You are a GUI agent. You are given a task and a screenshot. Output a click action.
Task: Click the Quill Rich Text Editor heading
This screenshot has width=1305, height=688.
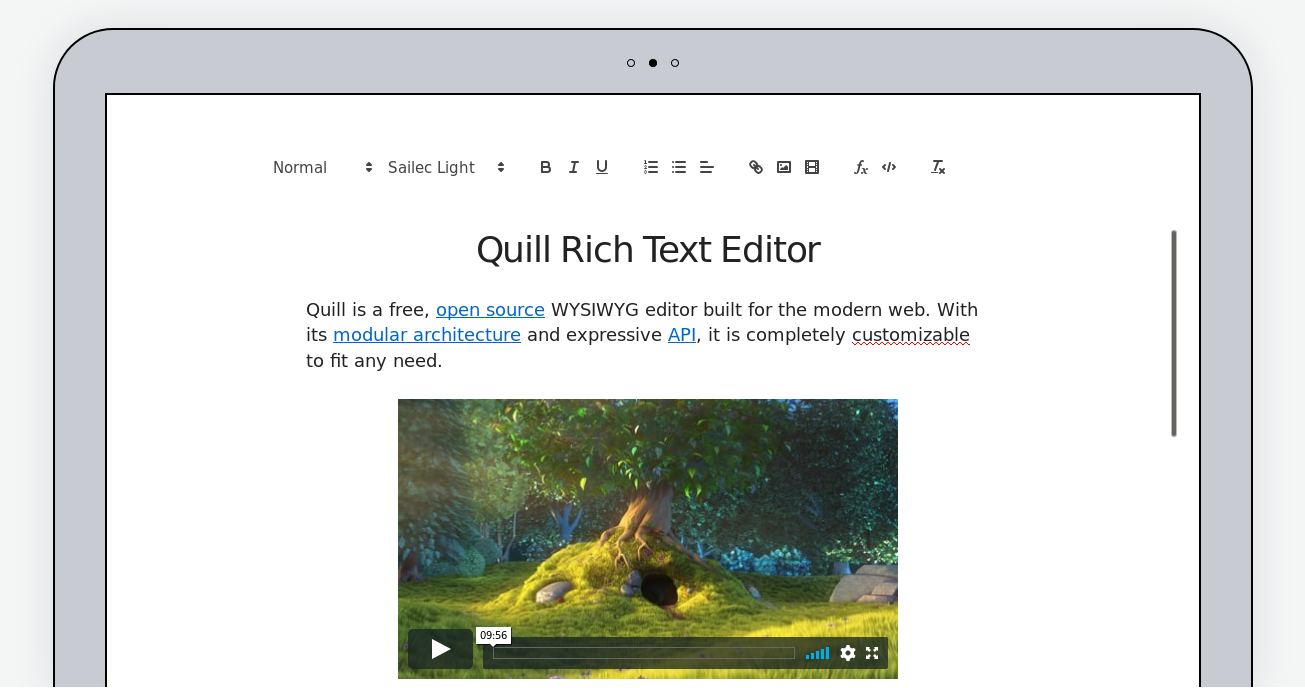click(648, 250)
